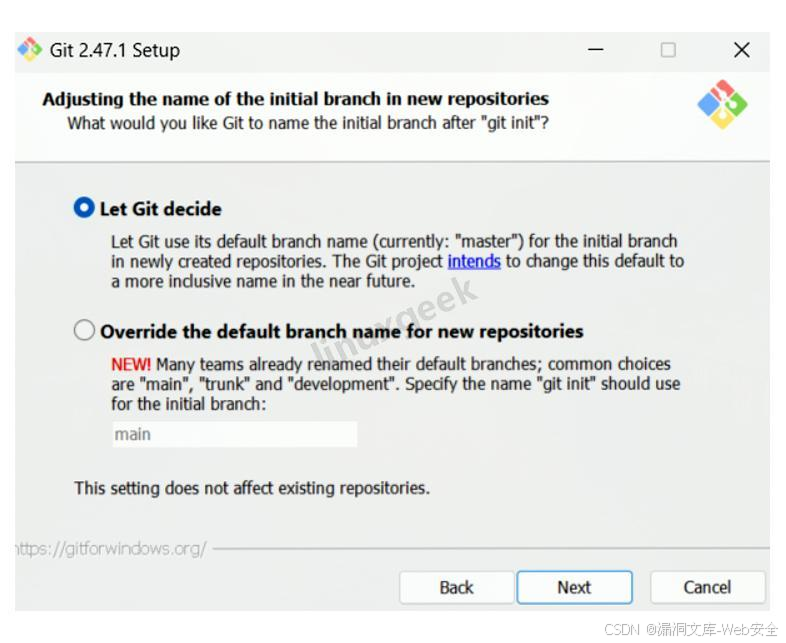Cancel the Git setup

(707, 587)
